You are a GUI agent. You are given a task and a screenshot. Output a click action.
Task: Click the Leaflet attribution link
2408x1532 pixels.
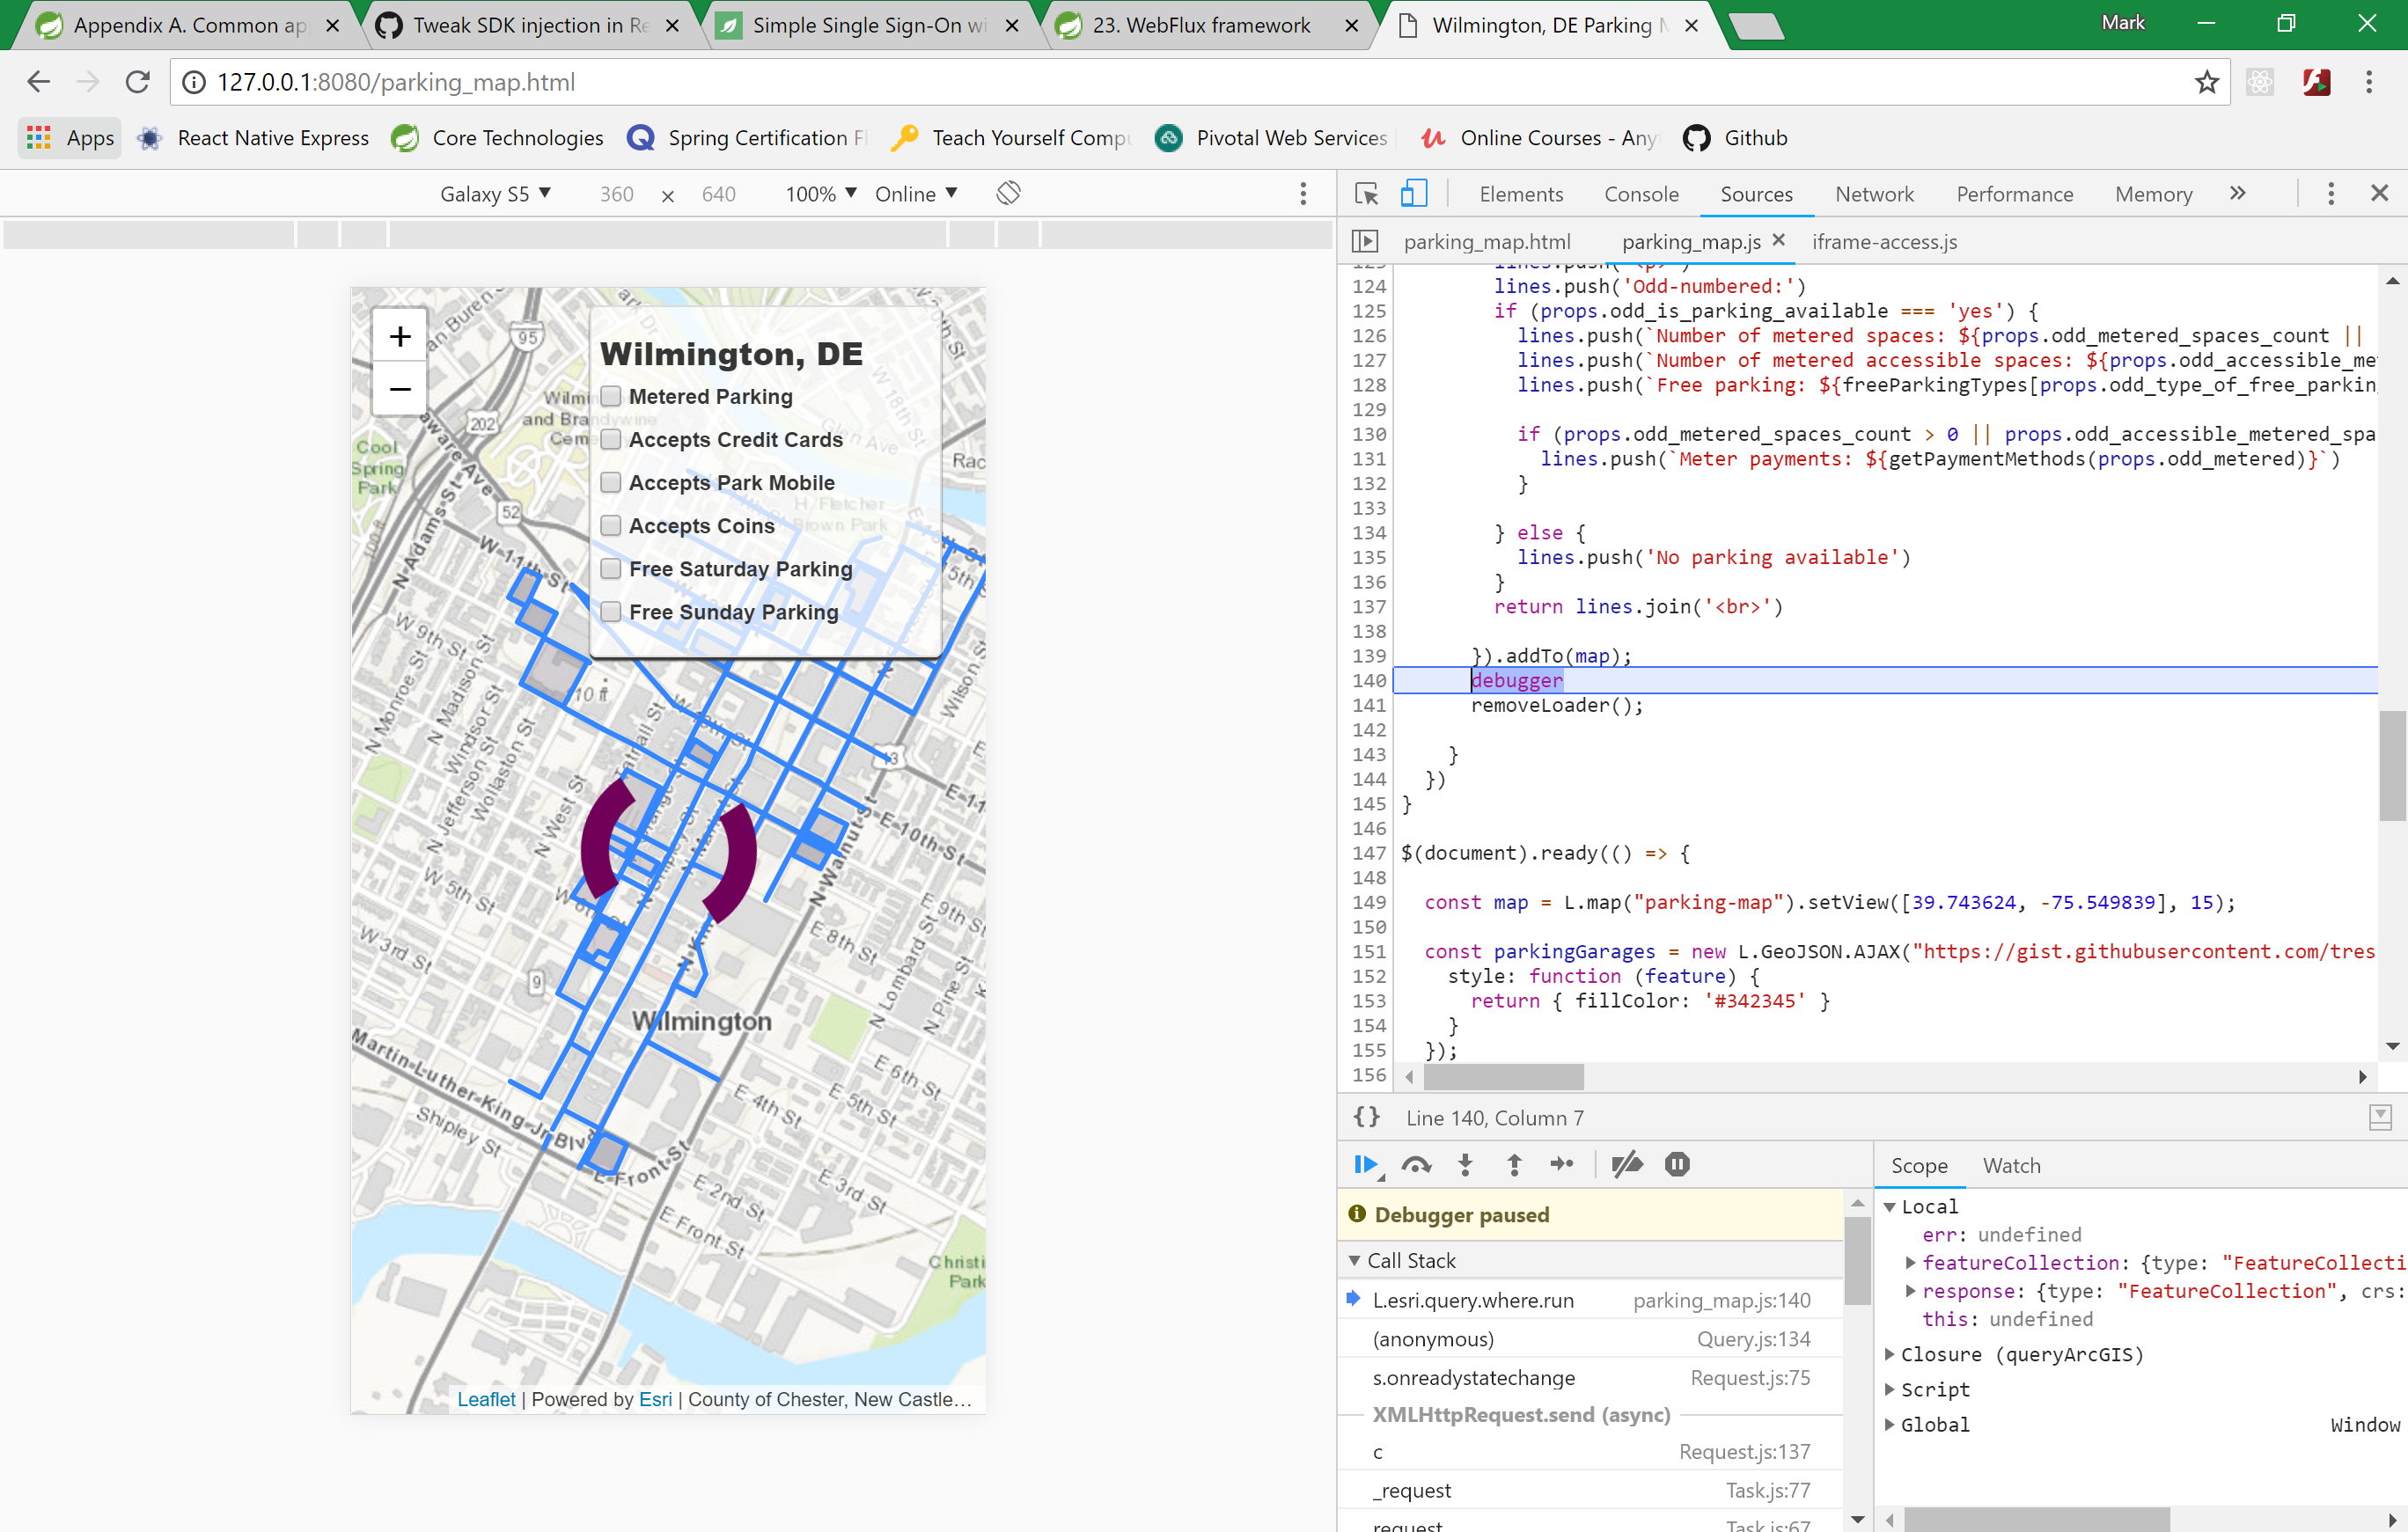pyautogui.click(x=486, y=1399)
